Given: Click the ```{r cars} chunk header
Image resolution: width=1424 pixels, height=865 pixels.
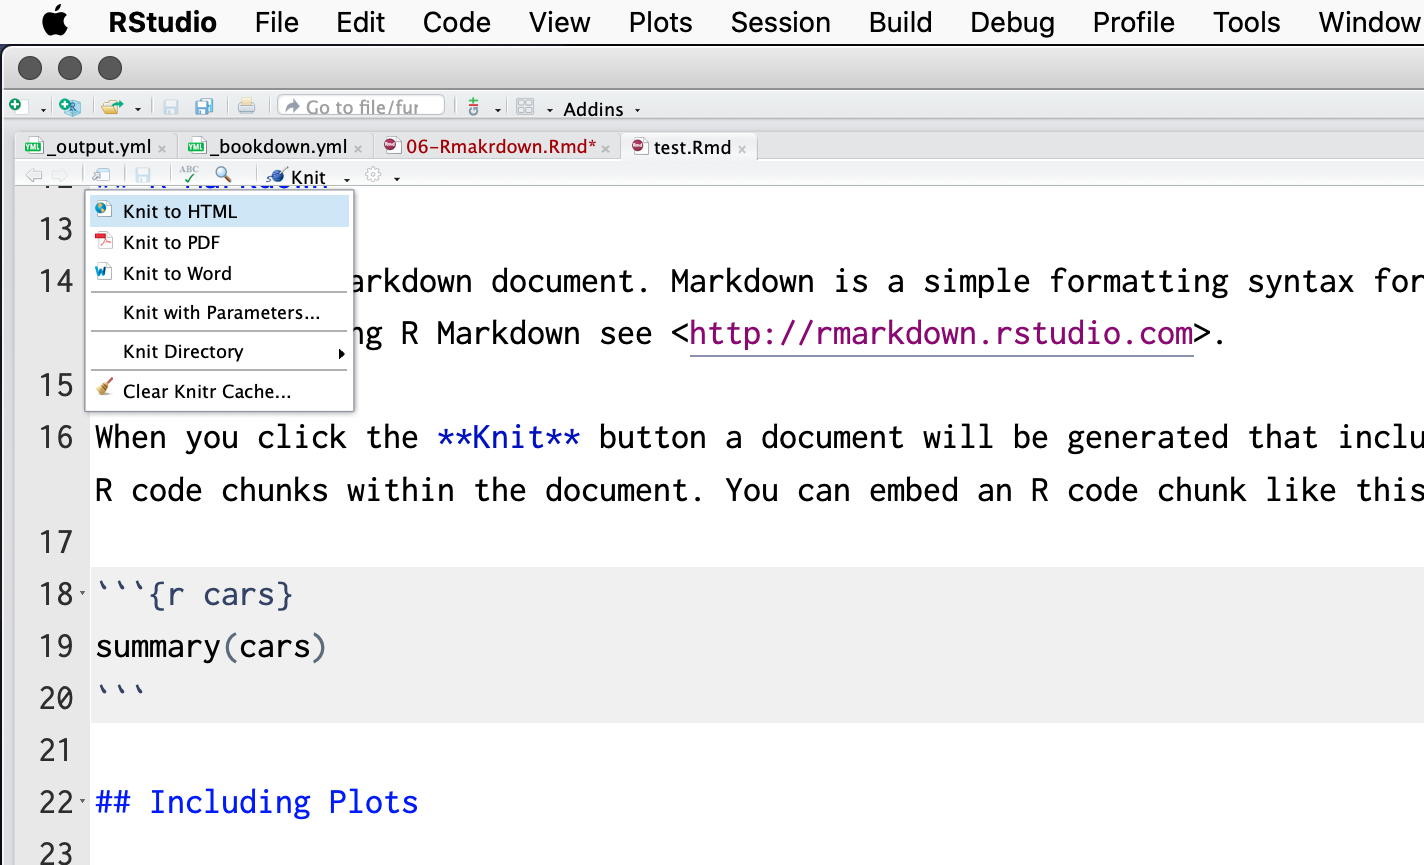Looking at the screenshot, I should click(x=195, y=595).
